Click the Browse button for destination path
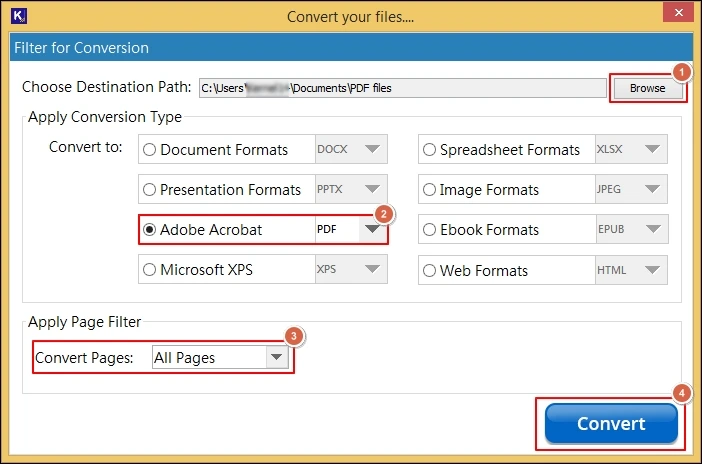This screenshot has width=702, height=464. tap(647, 88)
